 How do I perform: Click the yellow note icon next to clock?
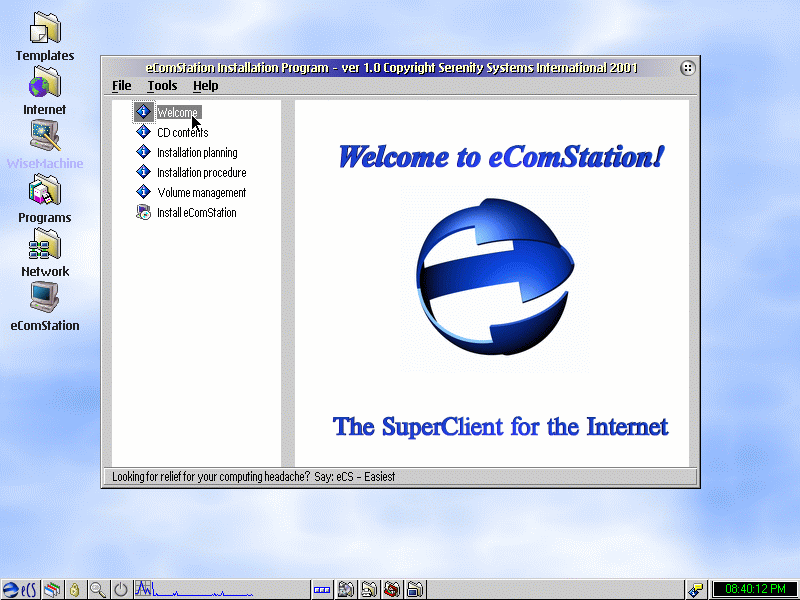(x=696, y=590)
